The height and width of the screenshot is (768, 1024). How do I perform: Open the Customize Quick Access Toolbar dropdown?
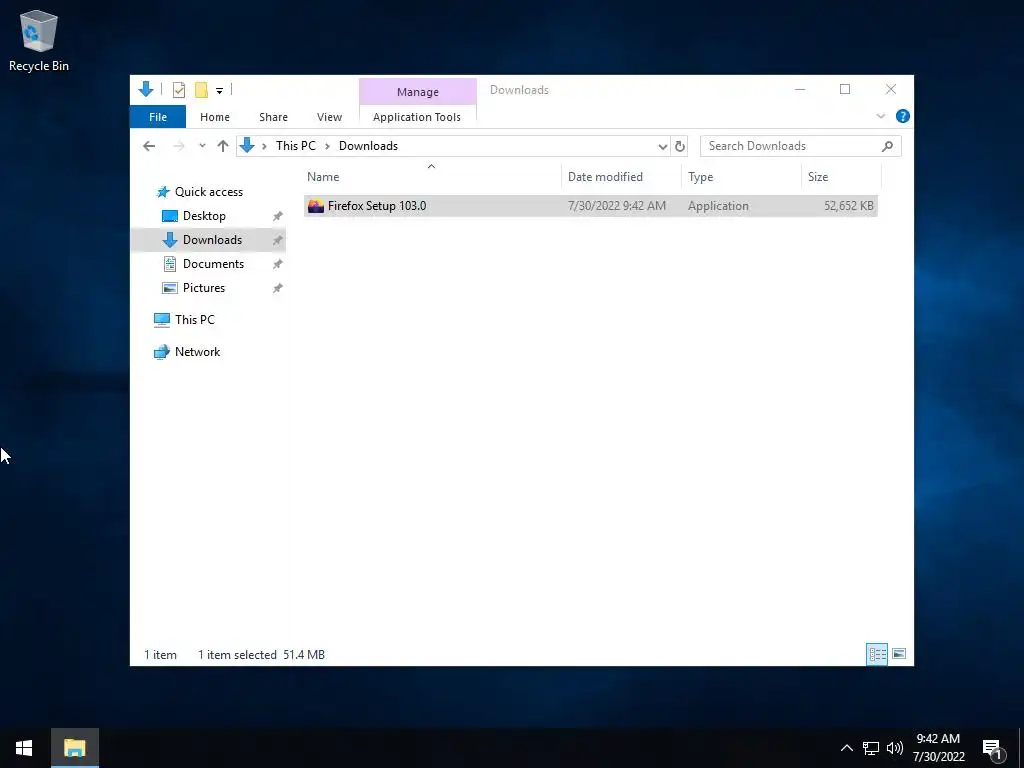pyautogui.click(x=219, y=91)
